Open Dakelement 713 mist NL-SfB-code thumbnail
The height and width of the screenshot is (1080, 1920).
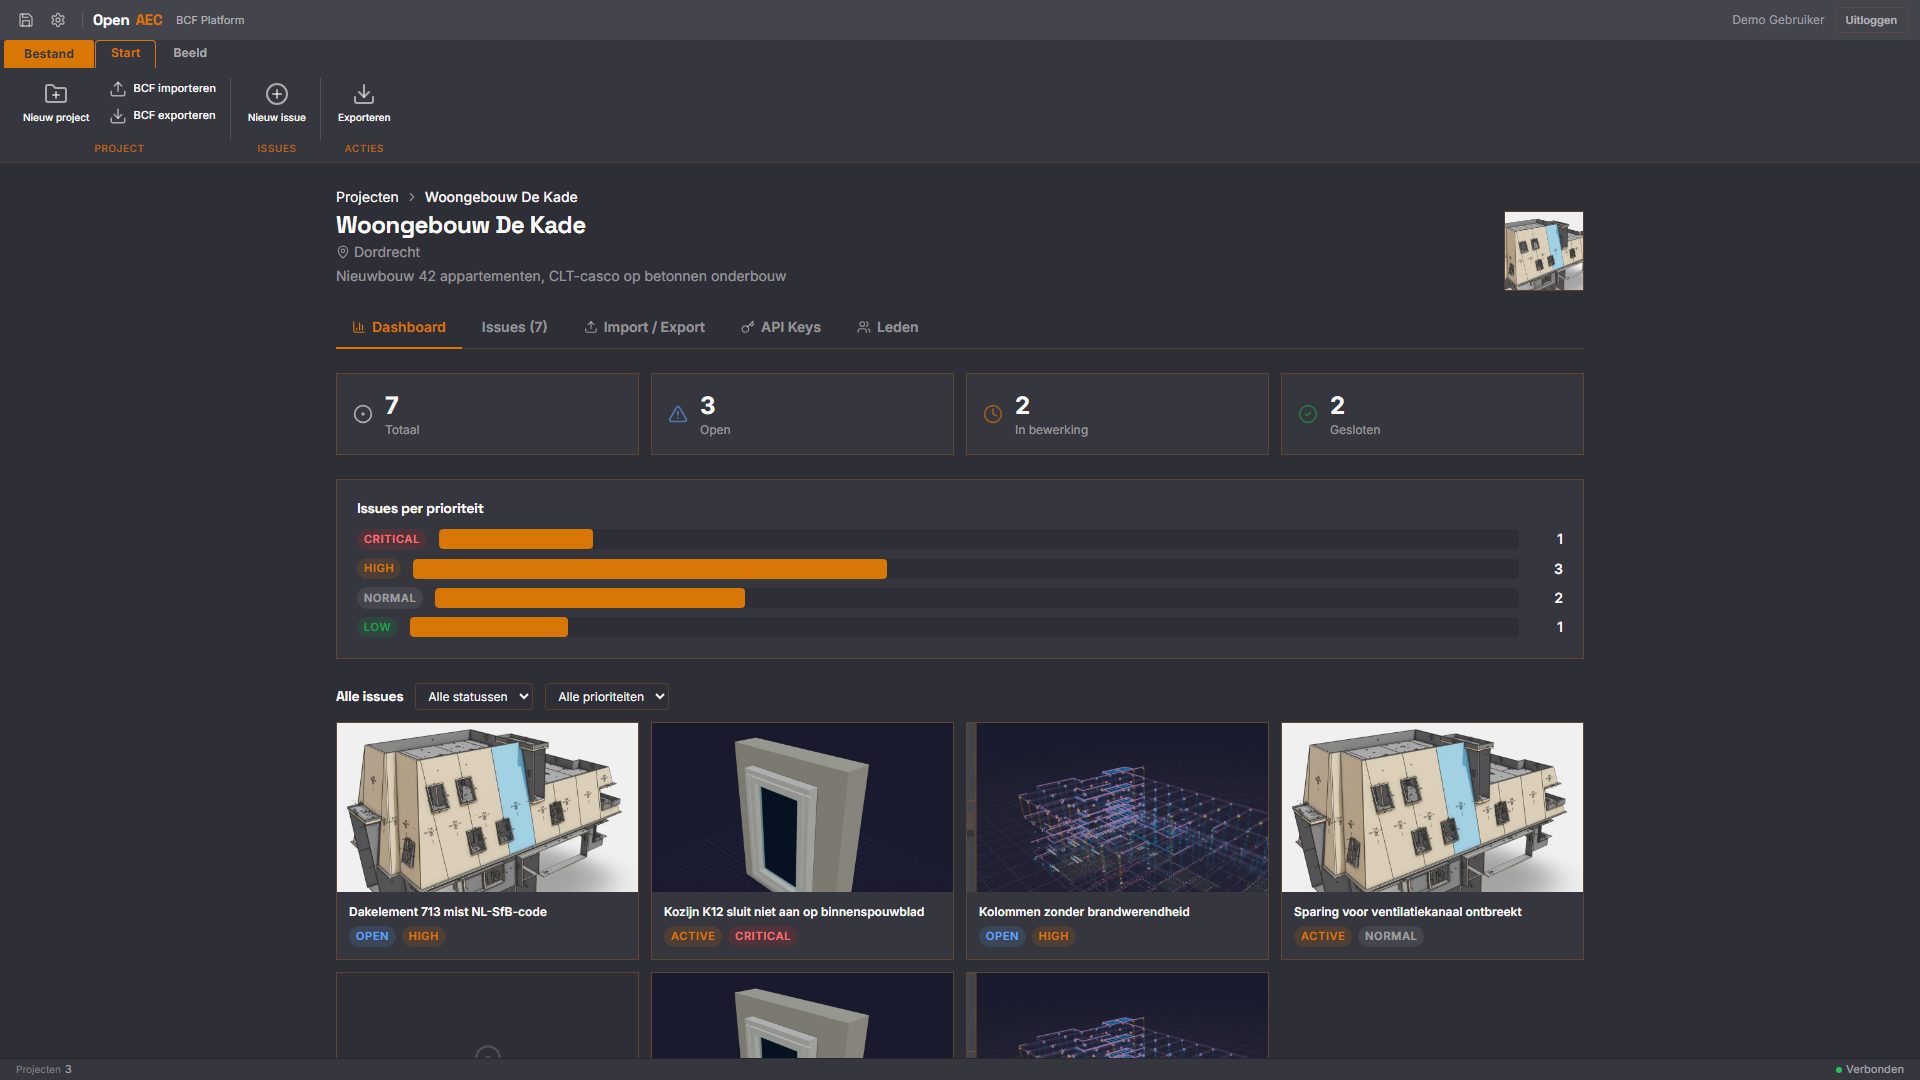487,807
